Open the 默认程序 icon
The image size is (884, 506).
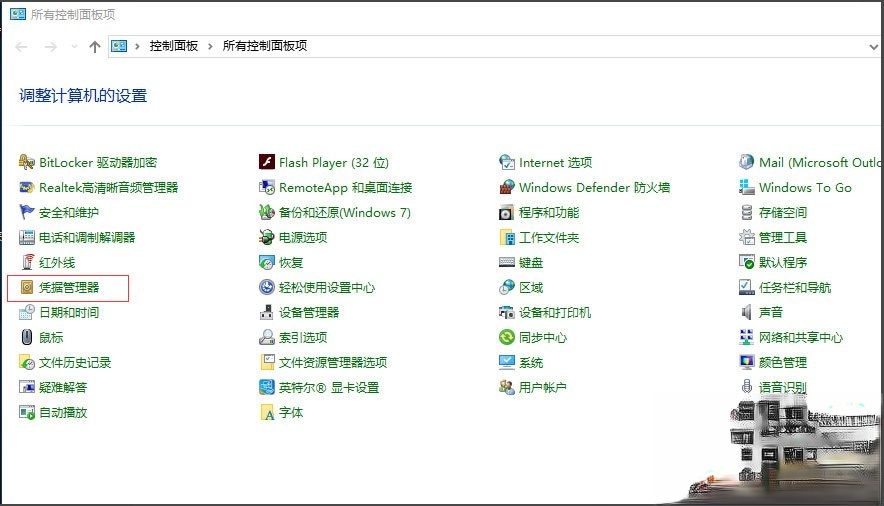click(746, 262)
